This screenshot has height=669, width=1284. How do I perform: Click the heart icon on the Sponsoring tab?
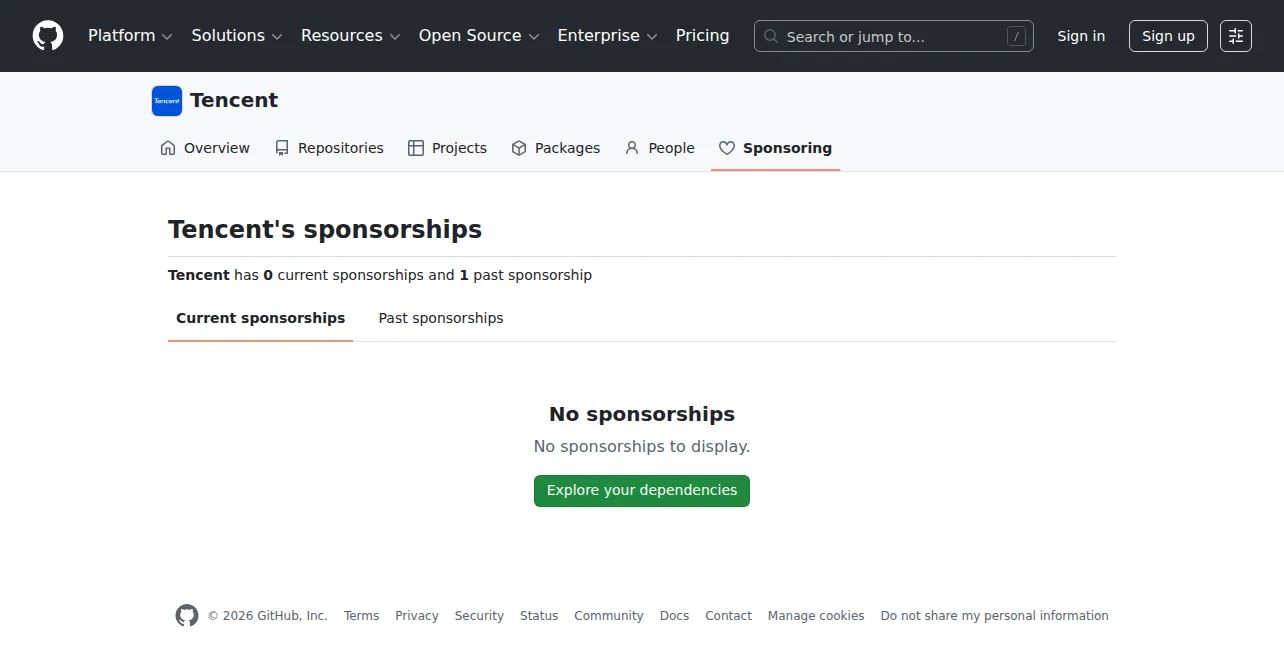727,148
